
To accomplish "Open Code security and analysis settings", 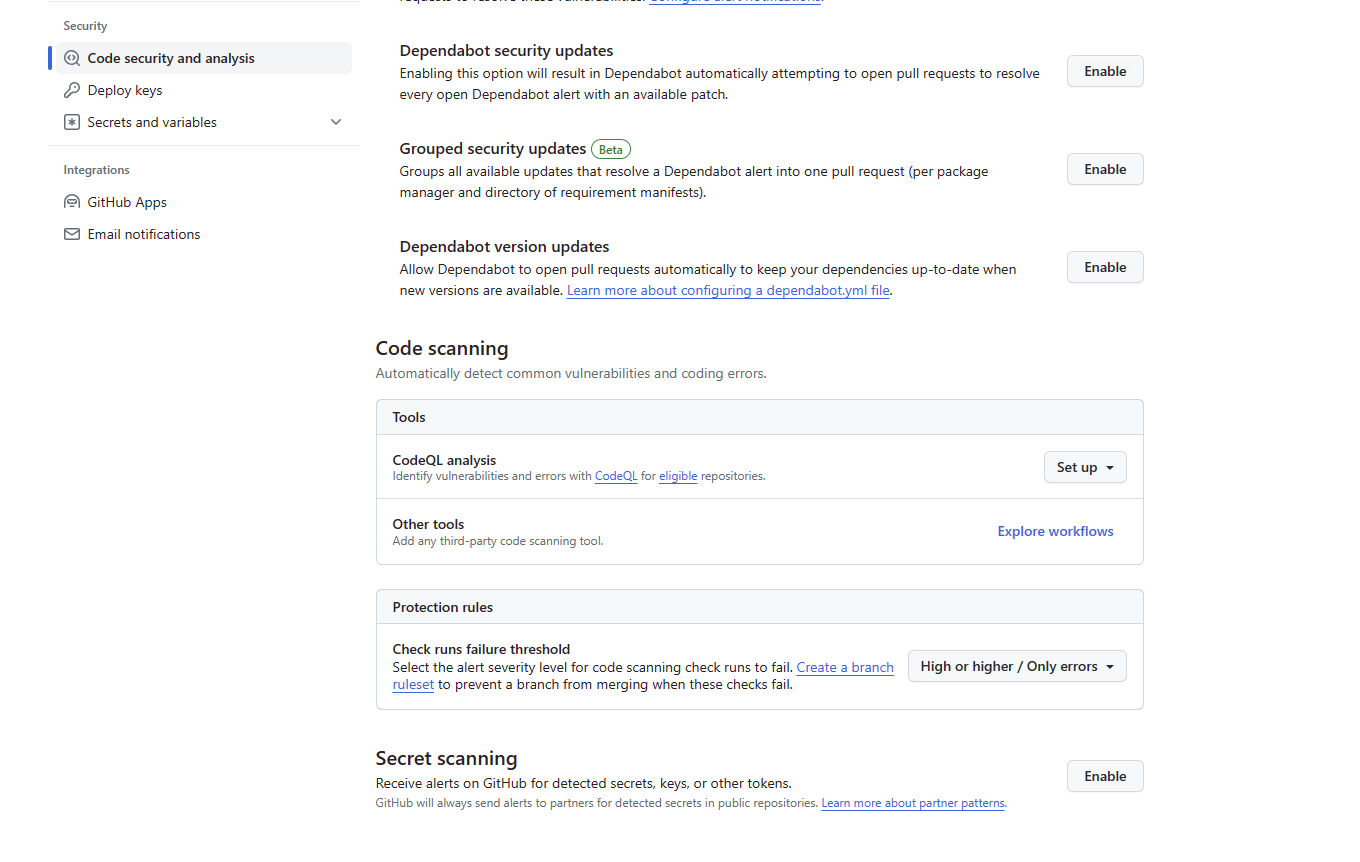I will pyautogui.click(x=204, y=58).
